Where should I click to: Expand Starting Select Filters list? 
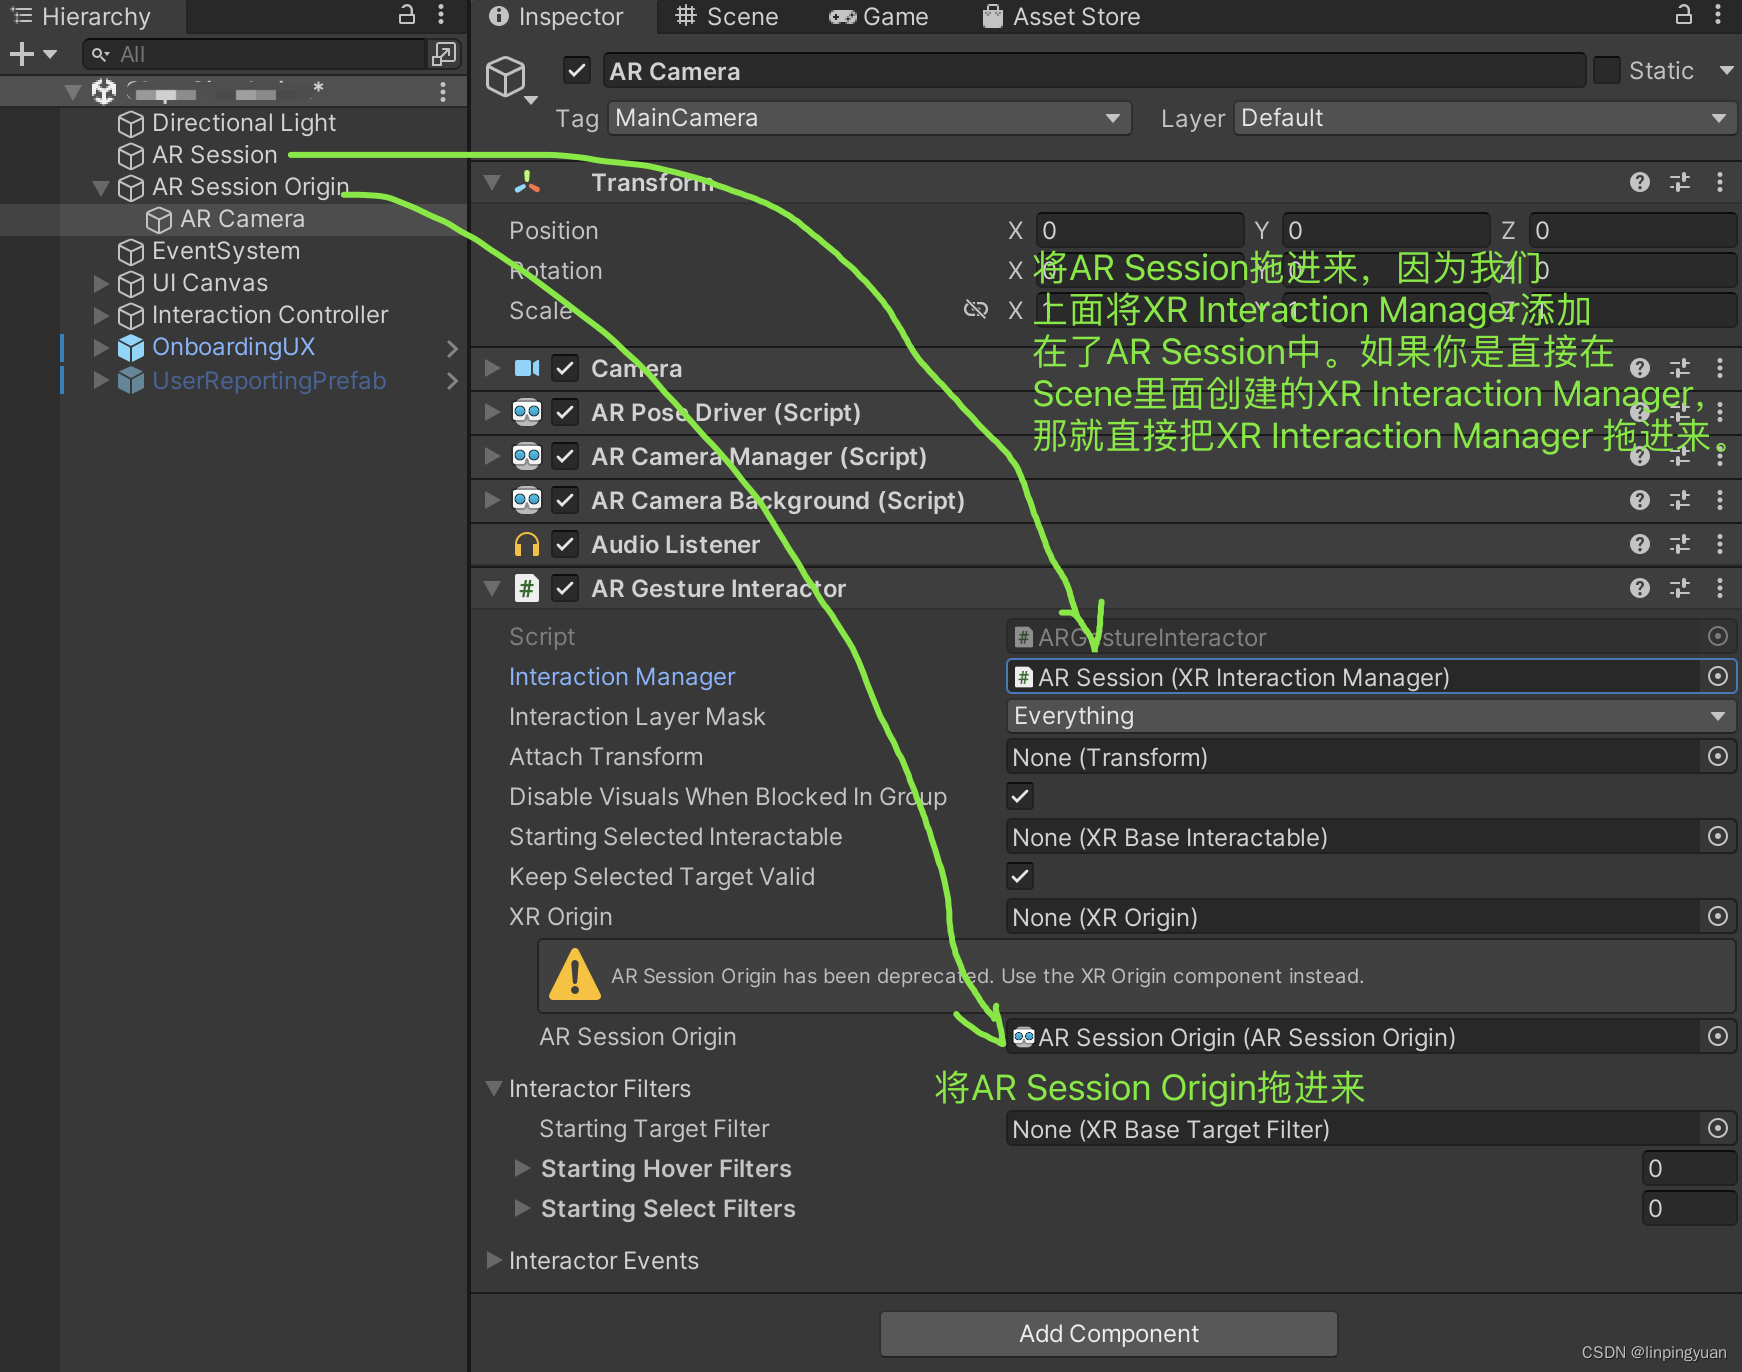click(522, 1208)
